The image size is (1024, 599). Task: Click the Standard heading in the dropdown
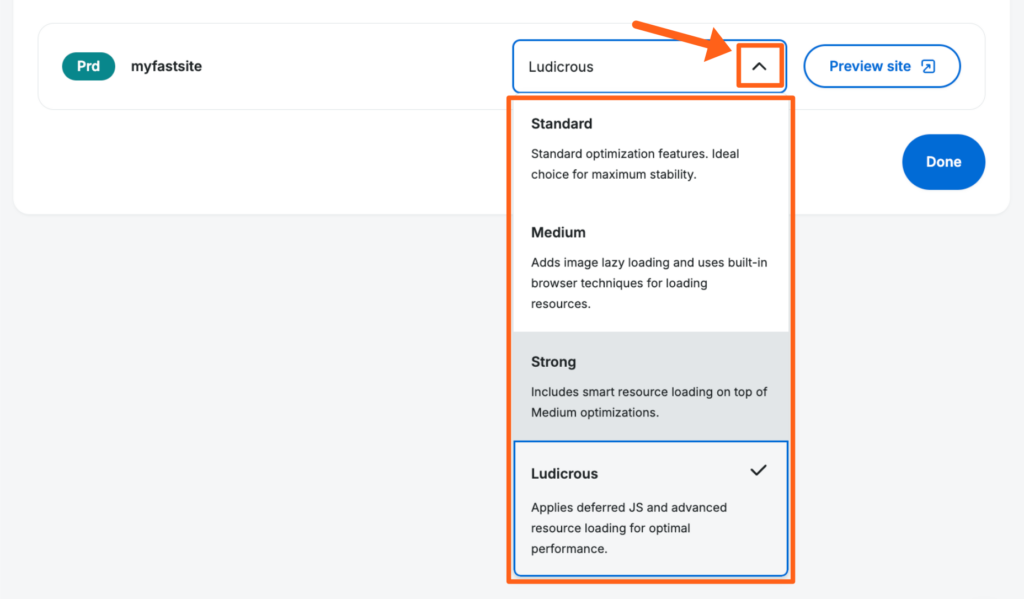tap(561, 124)
